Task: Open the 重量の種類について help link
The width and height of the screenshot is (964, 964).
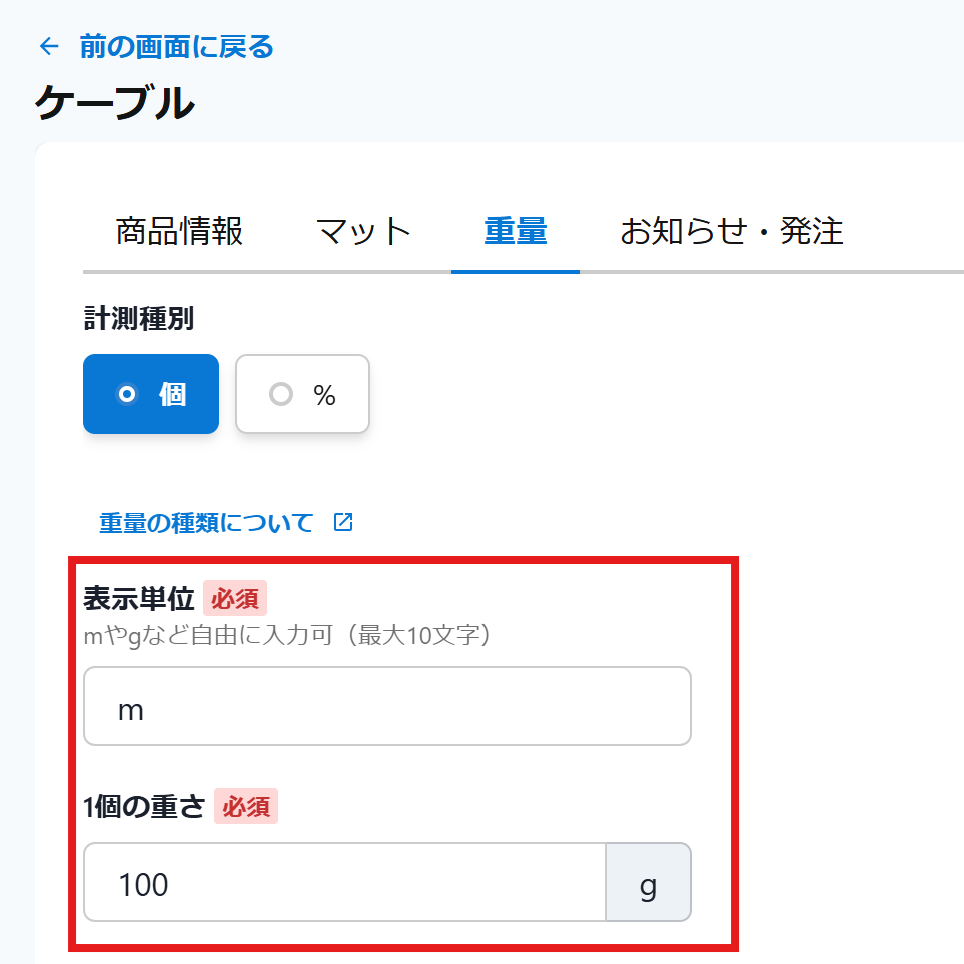Action: [206, 522]
